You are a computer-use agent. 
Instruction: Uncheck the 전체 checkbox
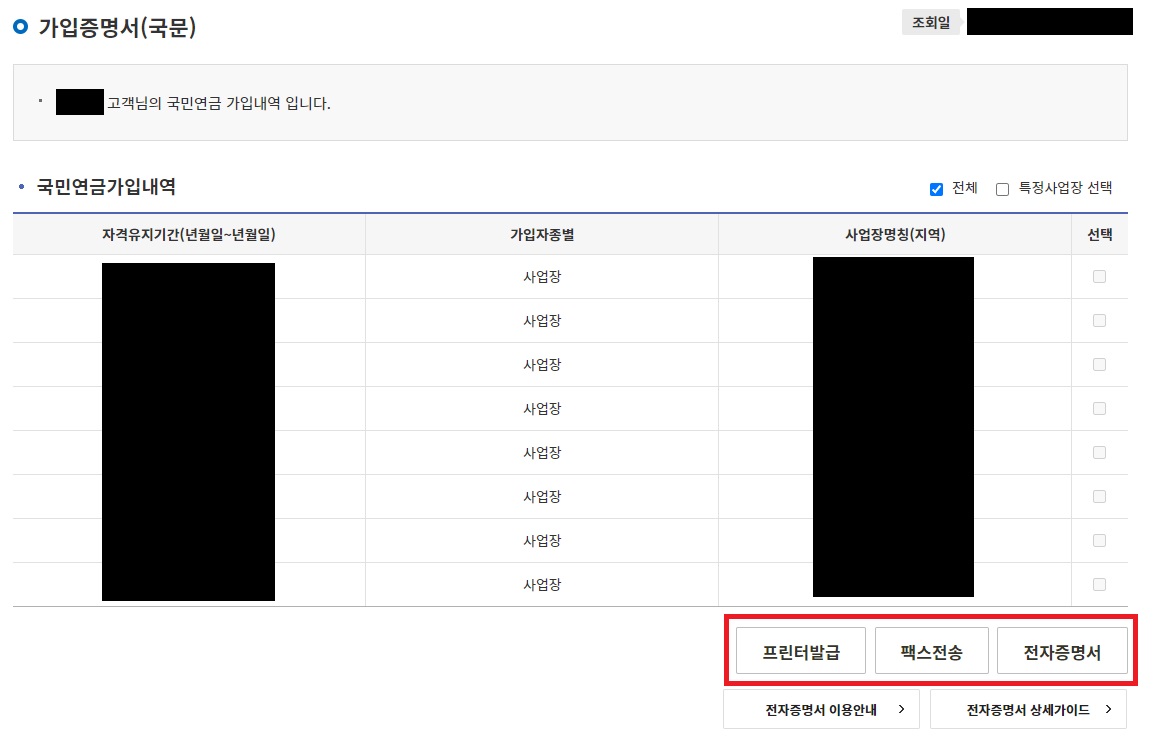click(937, 188)
